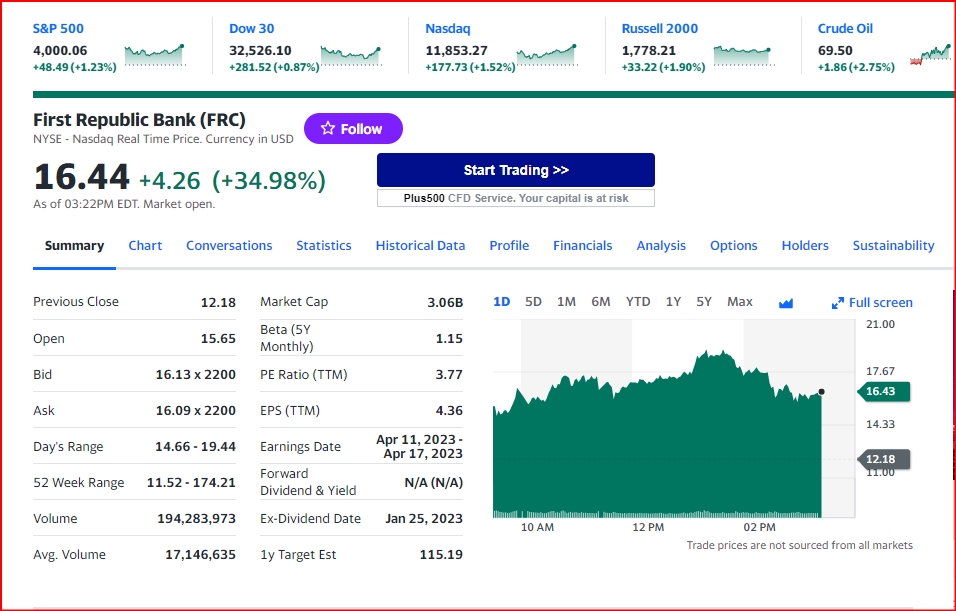
Task: Click the Beta value 1.15
Action: pyautogui.click(x=449, y=338)
